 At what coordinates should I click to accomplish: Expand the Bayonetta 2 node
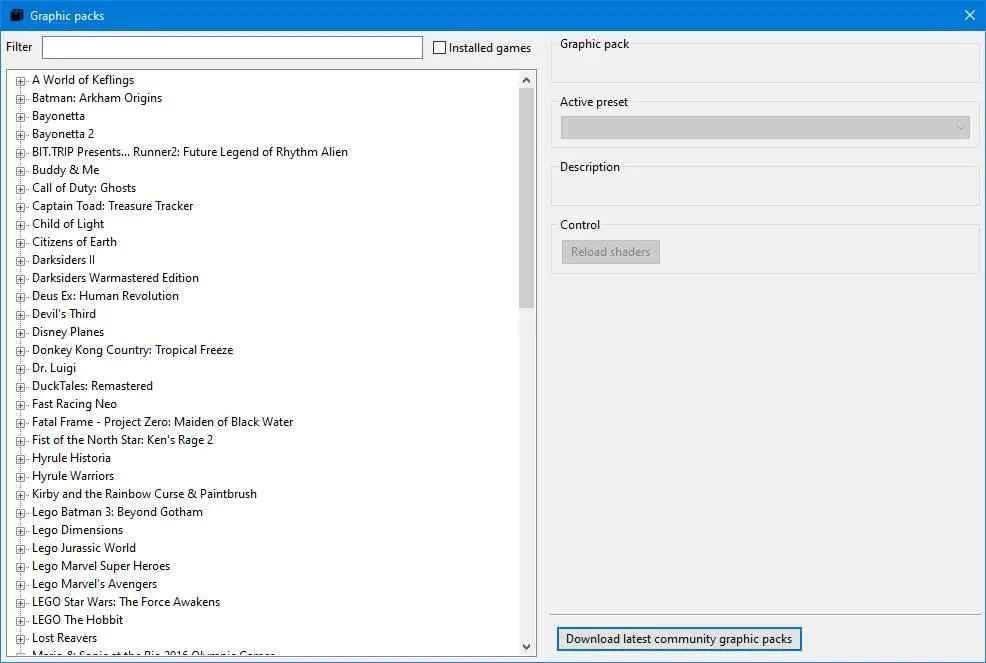[20, 135]
